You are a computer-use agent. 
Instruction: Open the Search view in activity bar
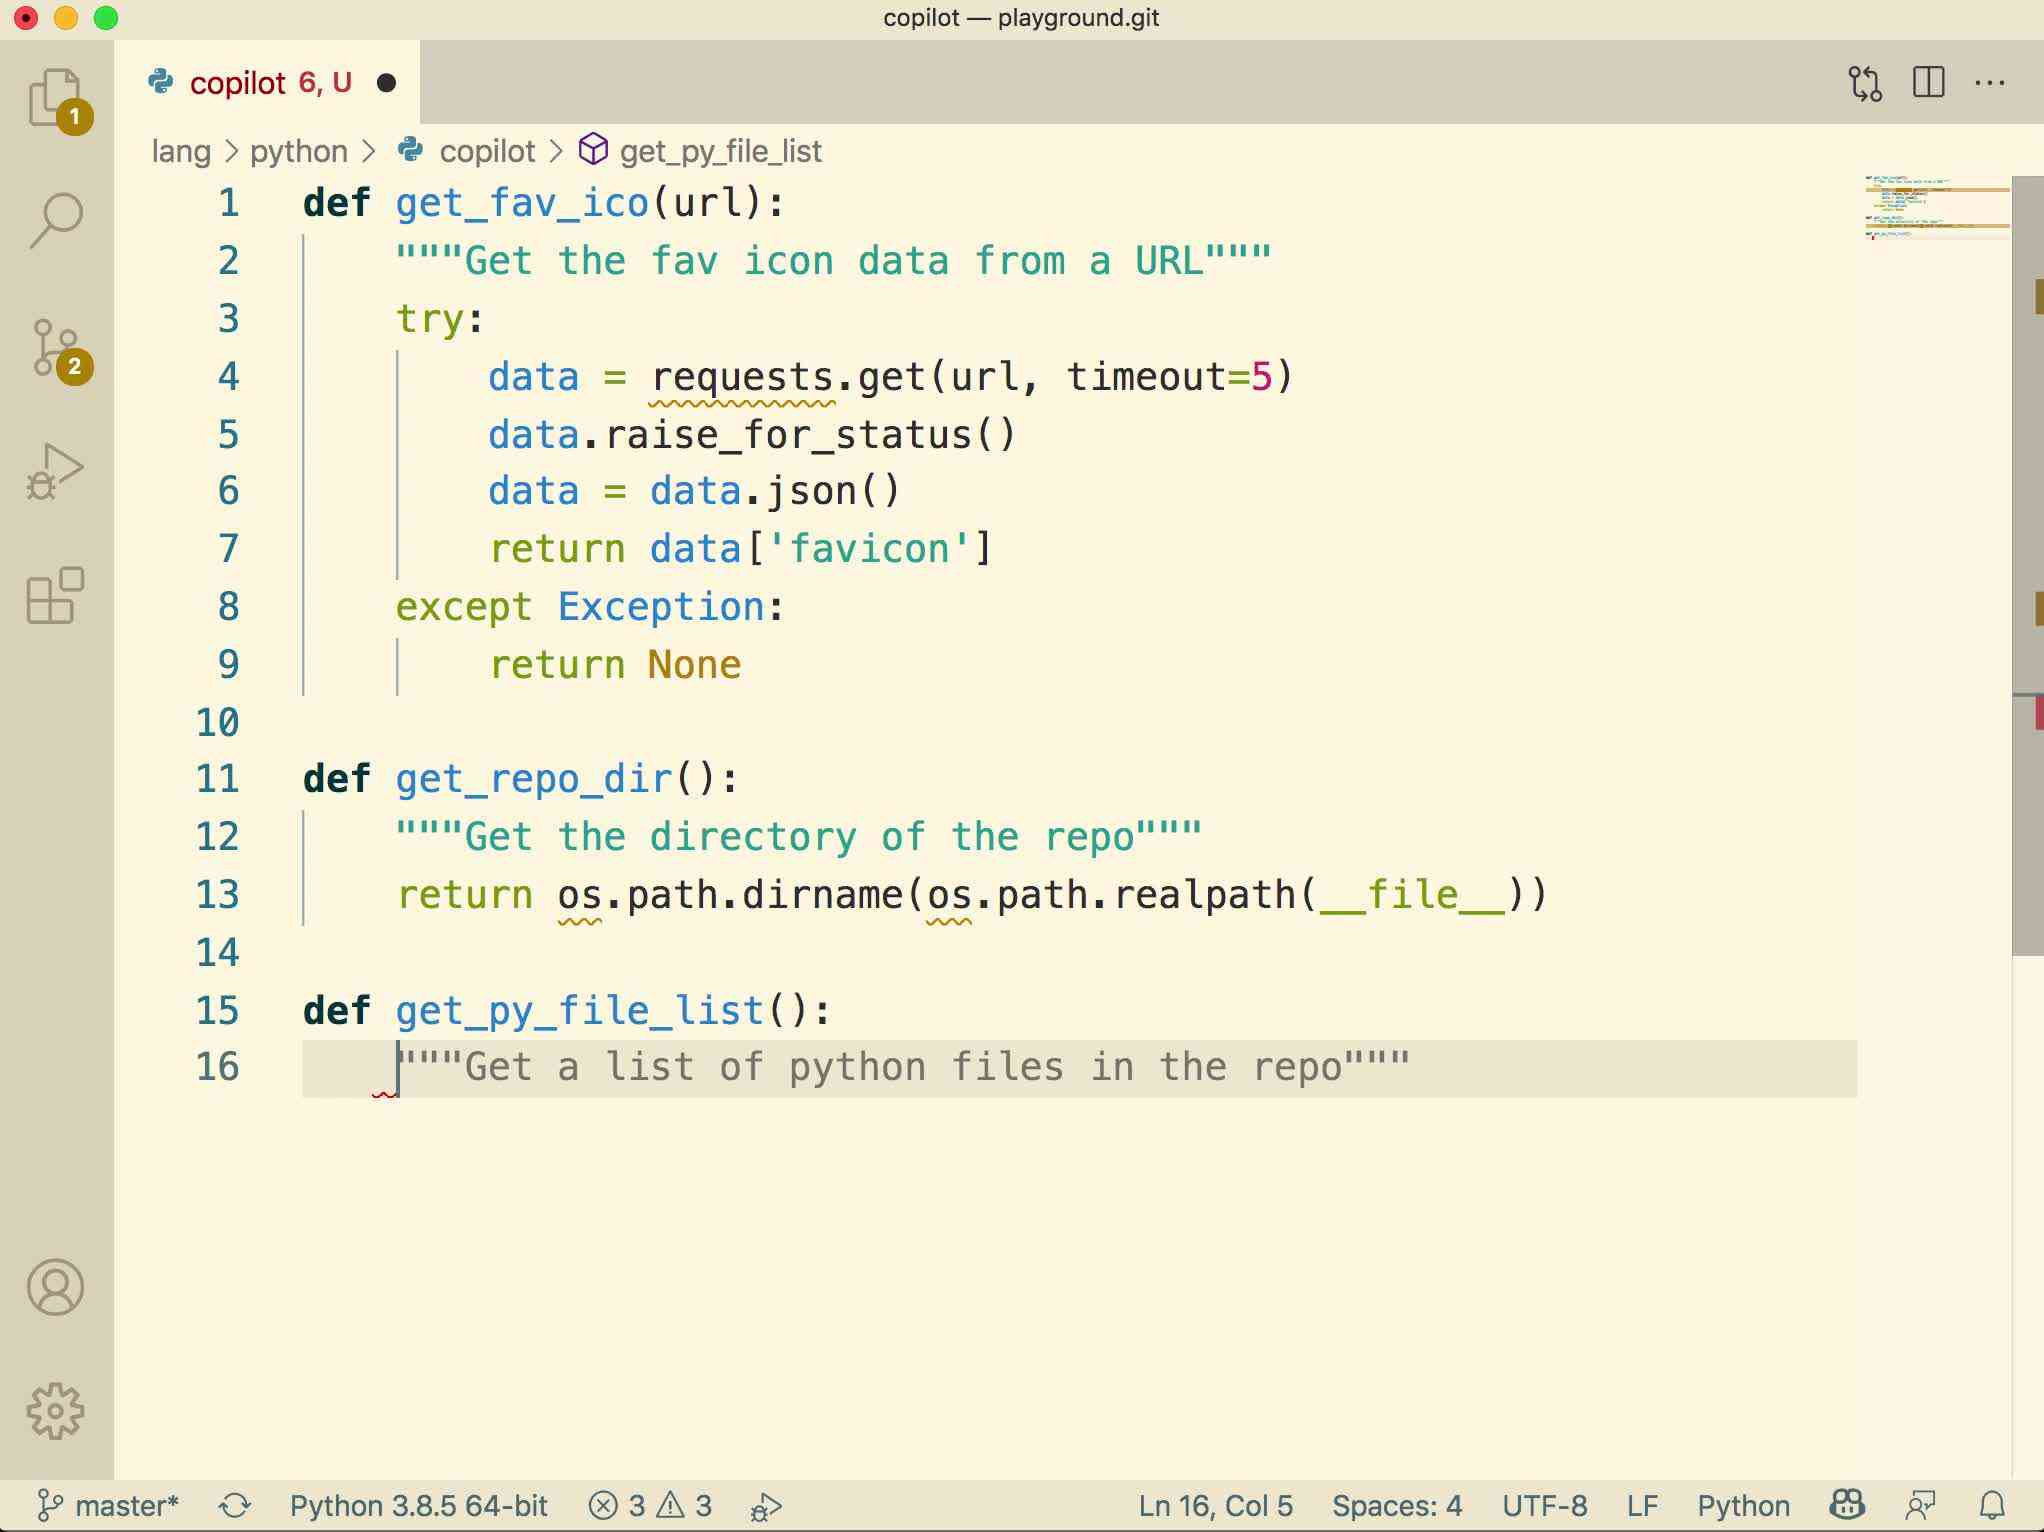coord(56,221)
